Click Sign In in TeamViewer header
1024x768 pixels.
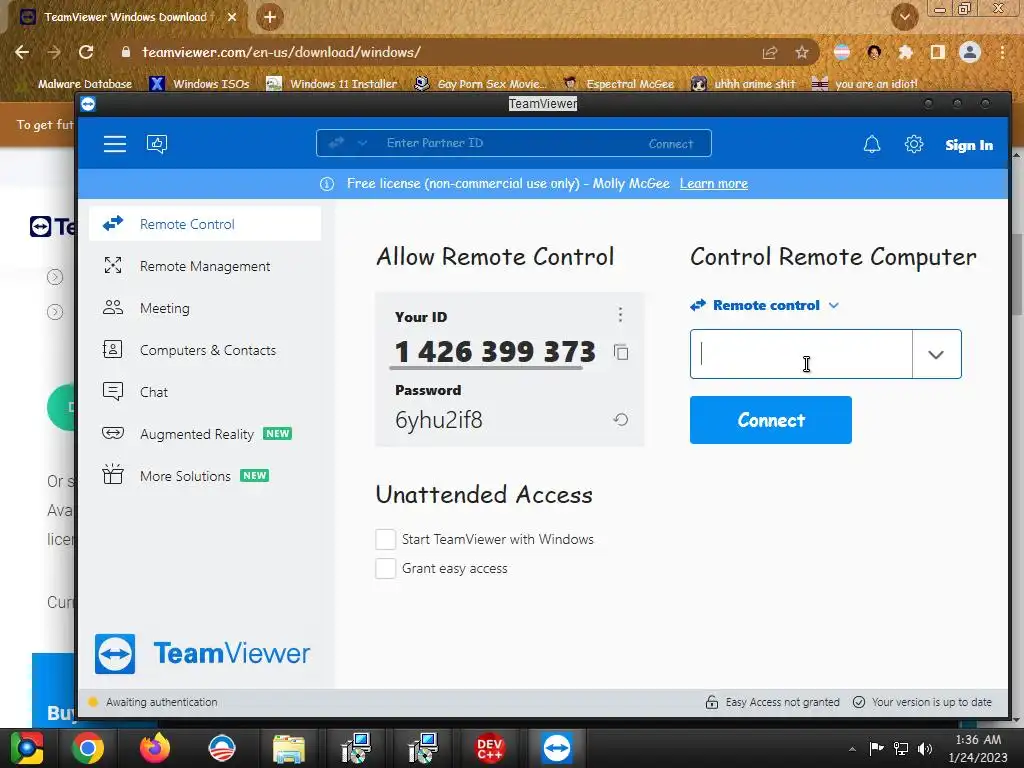click(968, 145)
